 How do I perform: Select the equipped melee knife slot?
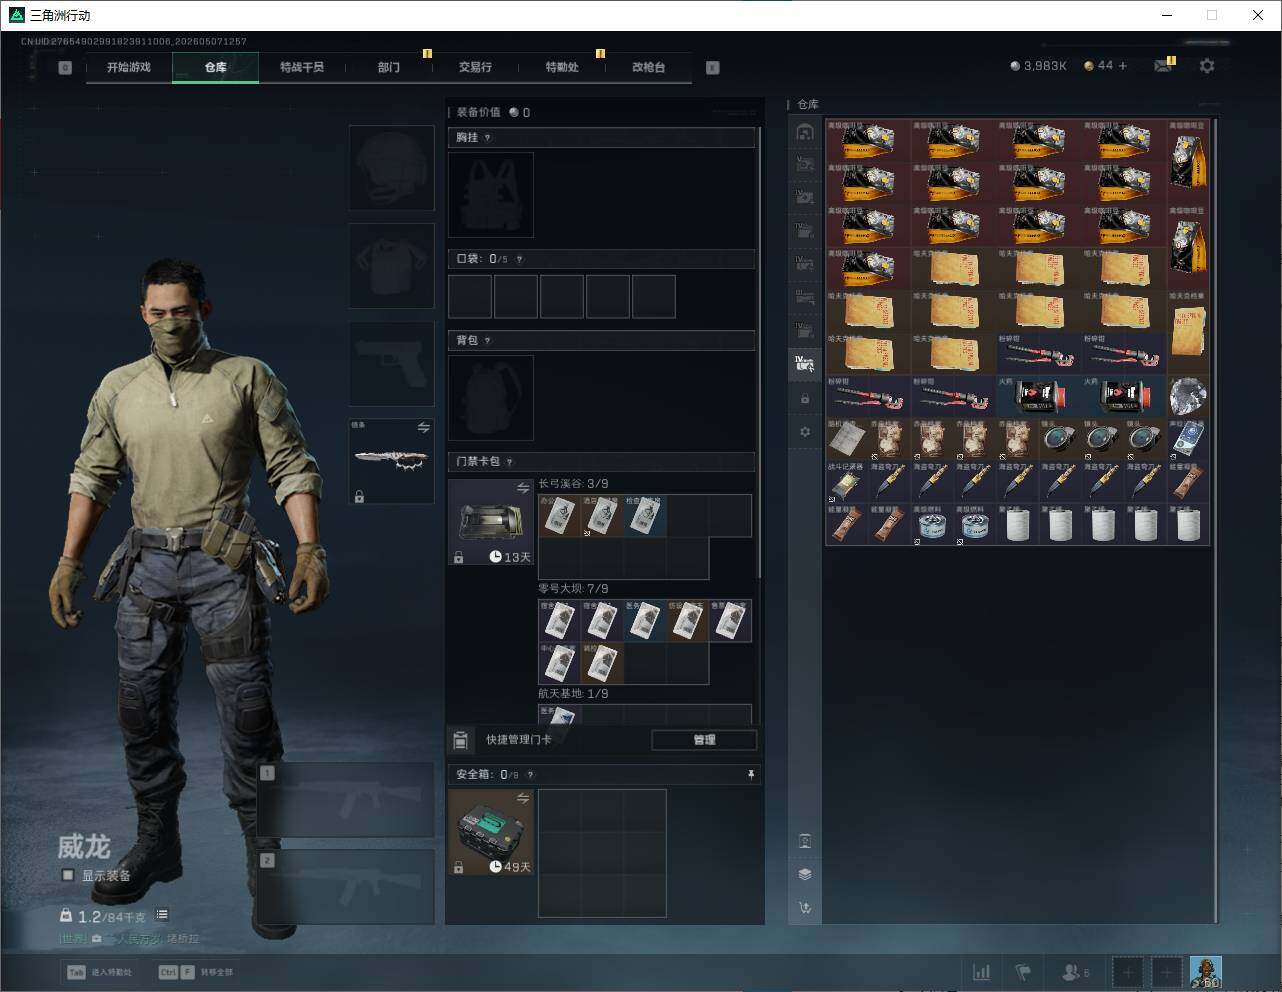click(391, 461)
